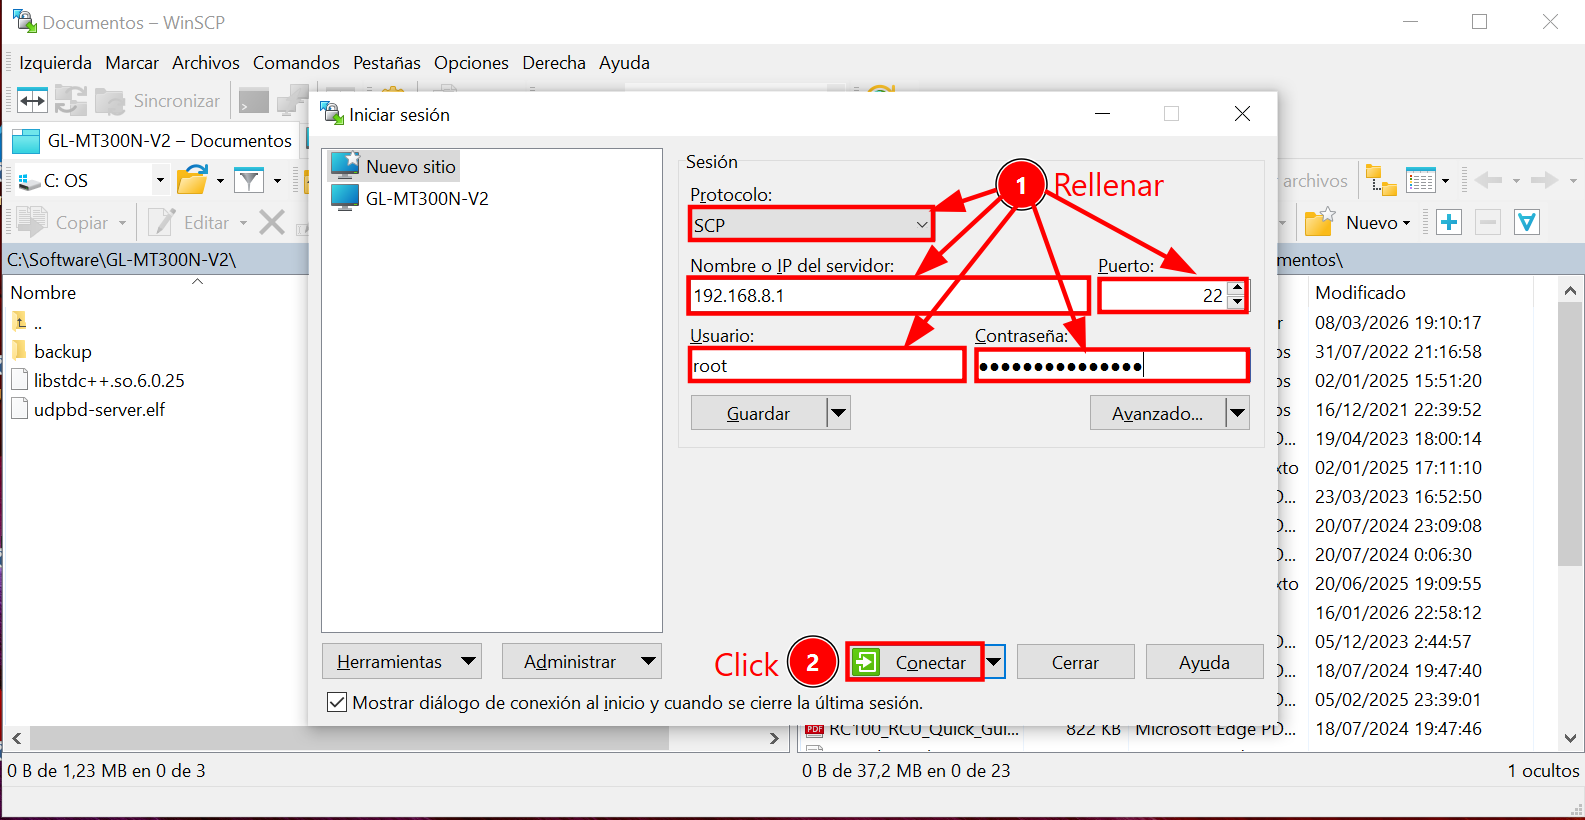Sort left panel by Nombre column header
Viewport: 1585px width, 820px height.
tap(43, 293)
